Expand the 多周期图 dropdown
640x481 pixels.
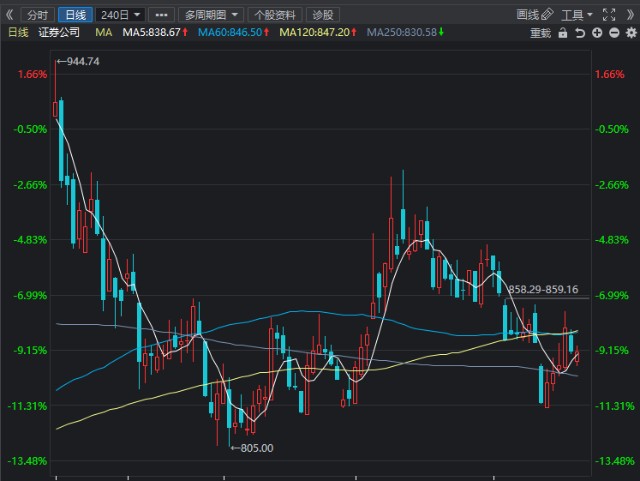click(x=212, y=15)
